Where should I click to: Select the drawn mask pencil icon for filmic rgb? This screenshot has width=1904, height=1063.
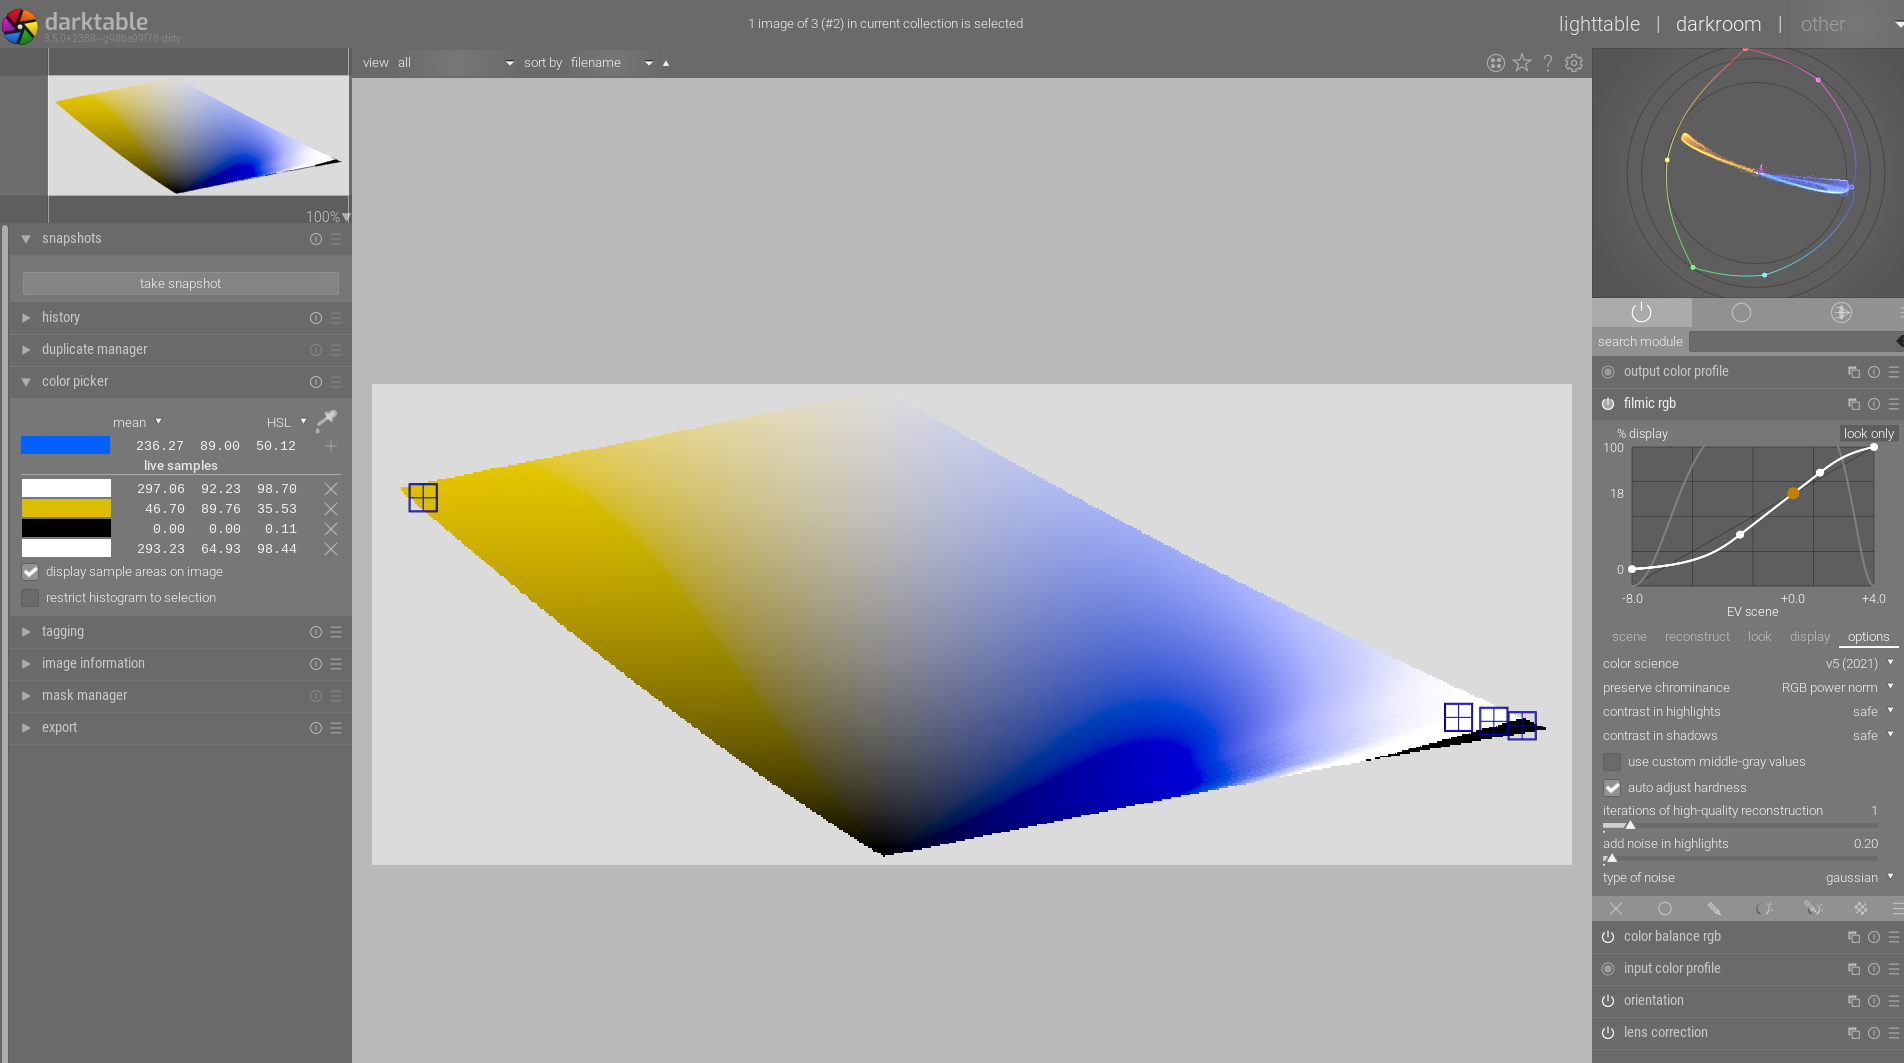tap(1715, 909)
